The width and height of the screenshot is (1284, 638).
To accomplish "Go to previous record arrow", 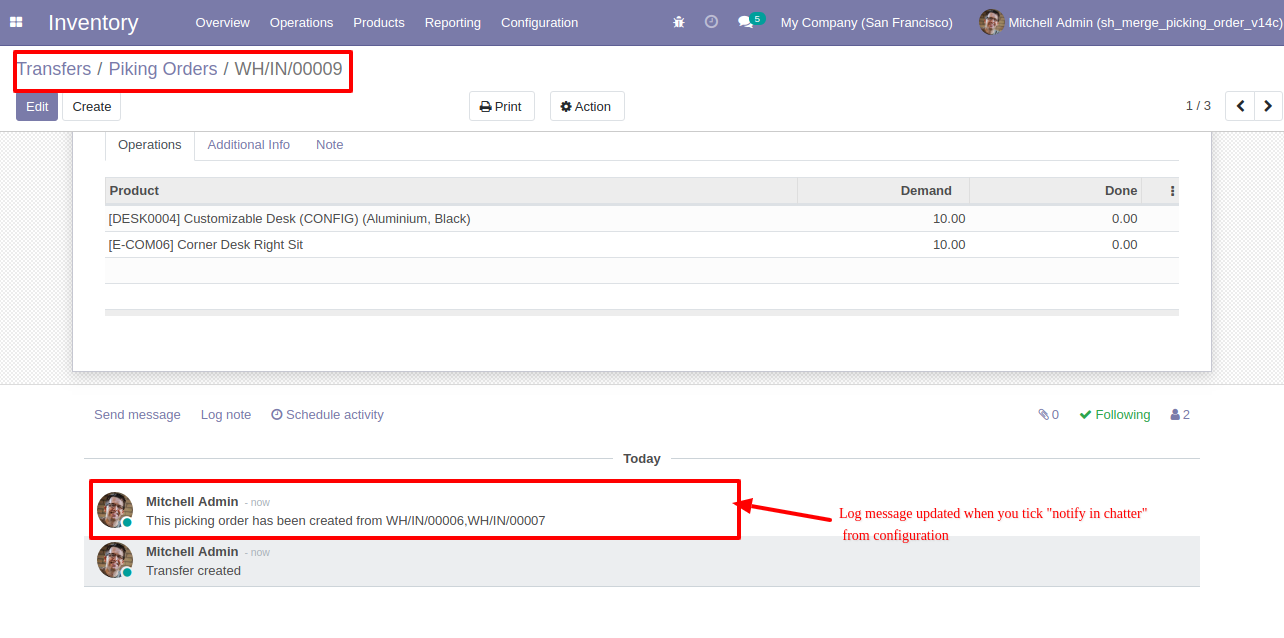I will (x=1240, y=106).
